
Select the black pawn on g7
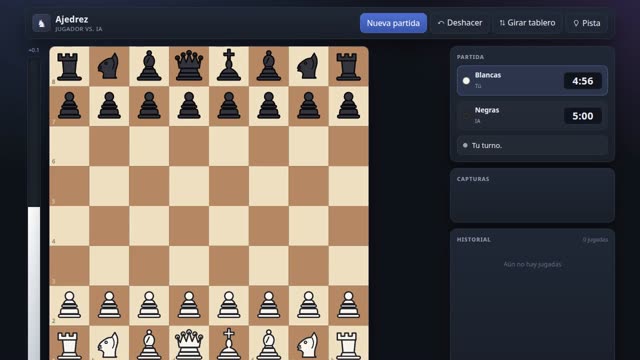tap(308, 106)
